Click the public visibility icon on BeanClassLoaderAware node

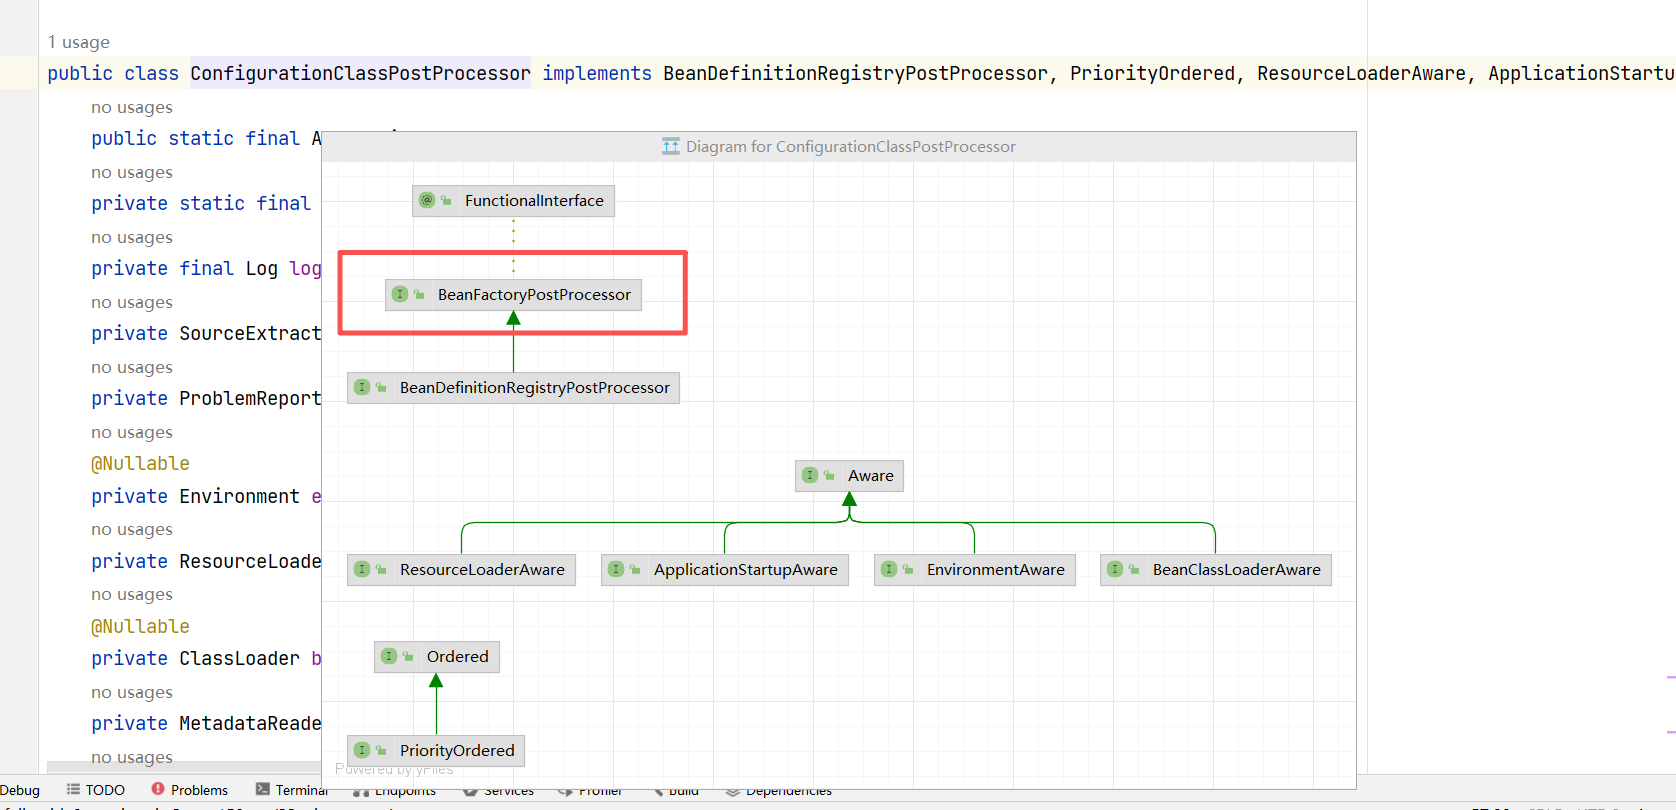[x=1134, y=569]
